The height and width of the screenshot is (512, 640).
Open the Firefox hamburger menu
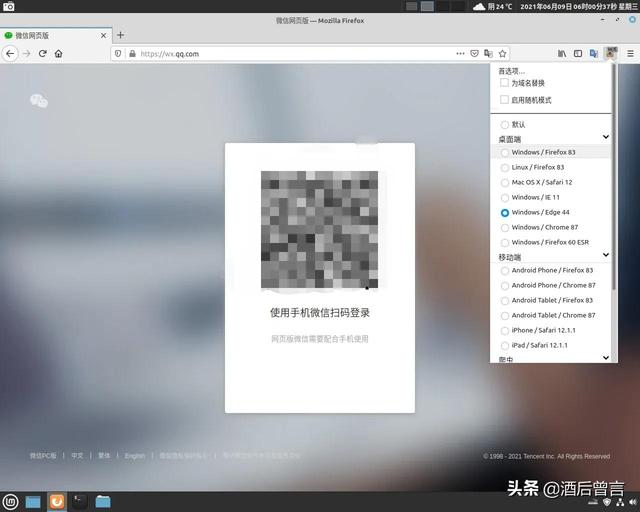click(x=629, y=53)
